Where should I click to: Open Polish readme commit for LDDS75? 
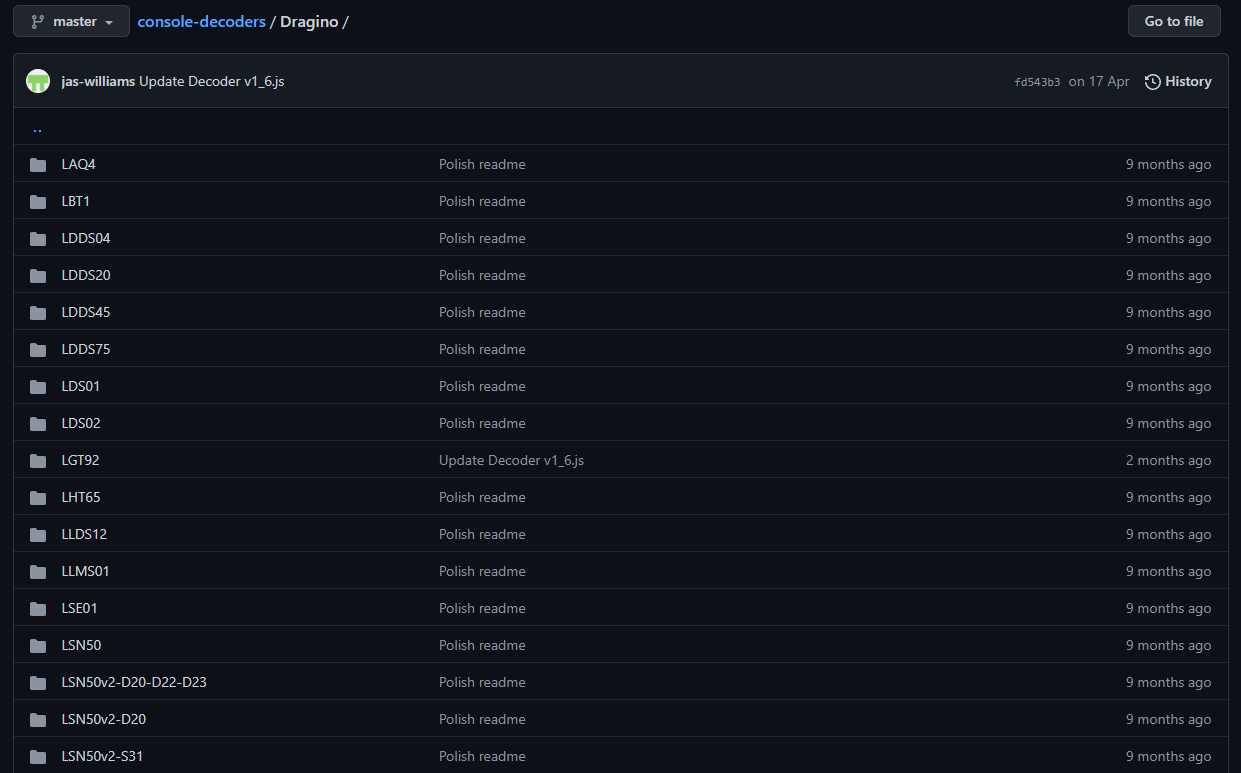click(482, 349)
